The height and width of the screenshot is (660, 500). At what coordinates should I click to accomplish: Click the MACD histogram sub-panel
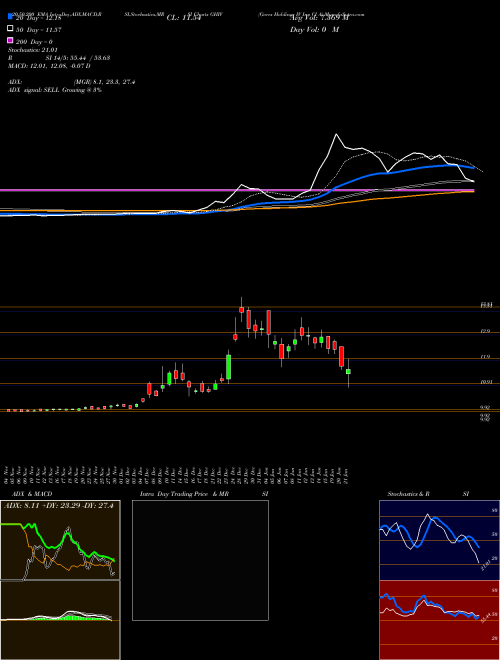coord(60,620)
